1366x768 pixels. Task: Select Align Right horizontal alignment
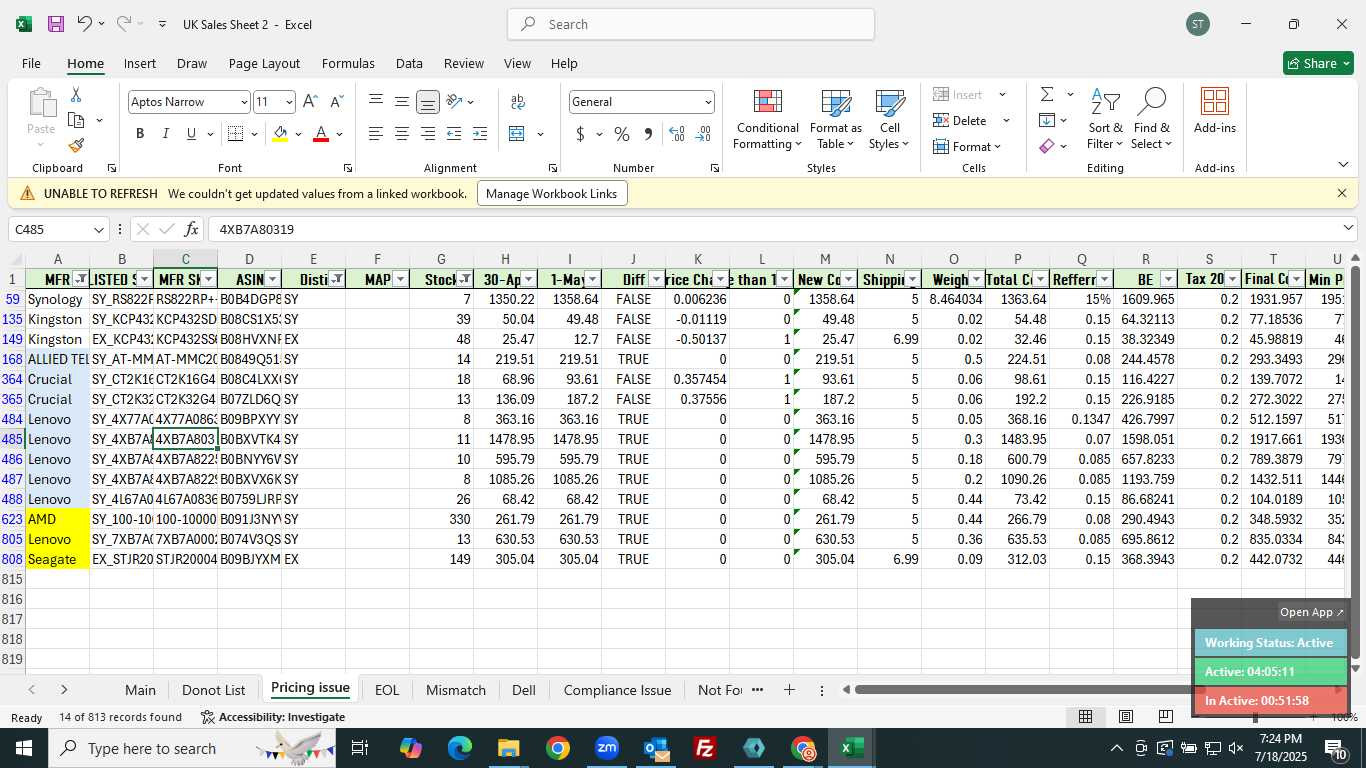tap(428, 134)
